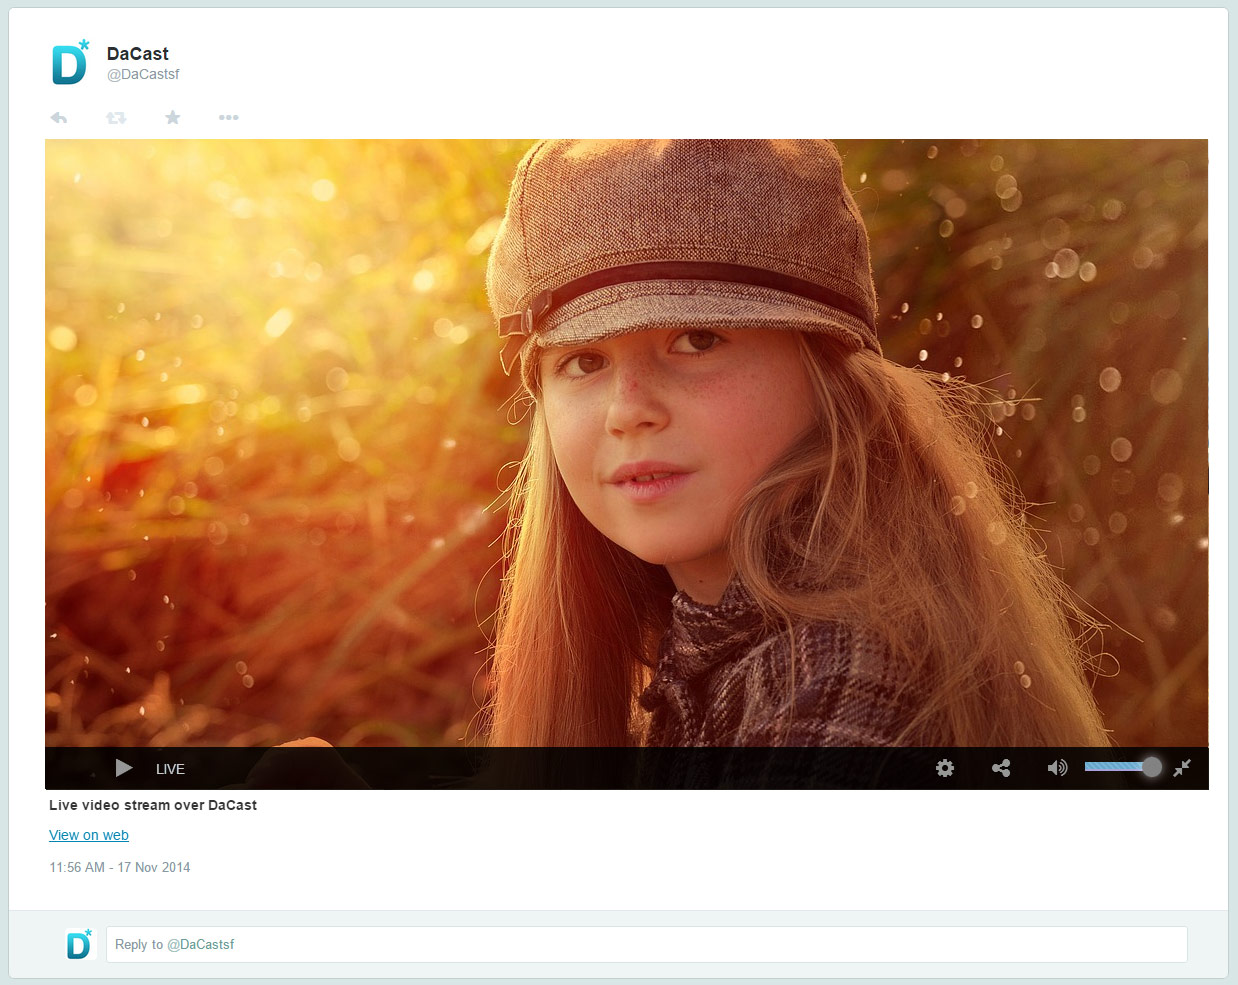Click the reply arrow icon
This screenshot has width=1238, height=985.
tap(59, 118)
